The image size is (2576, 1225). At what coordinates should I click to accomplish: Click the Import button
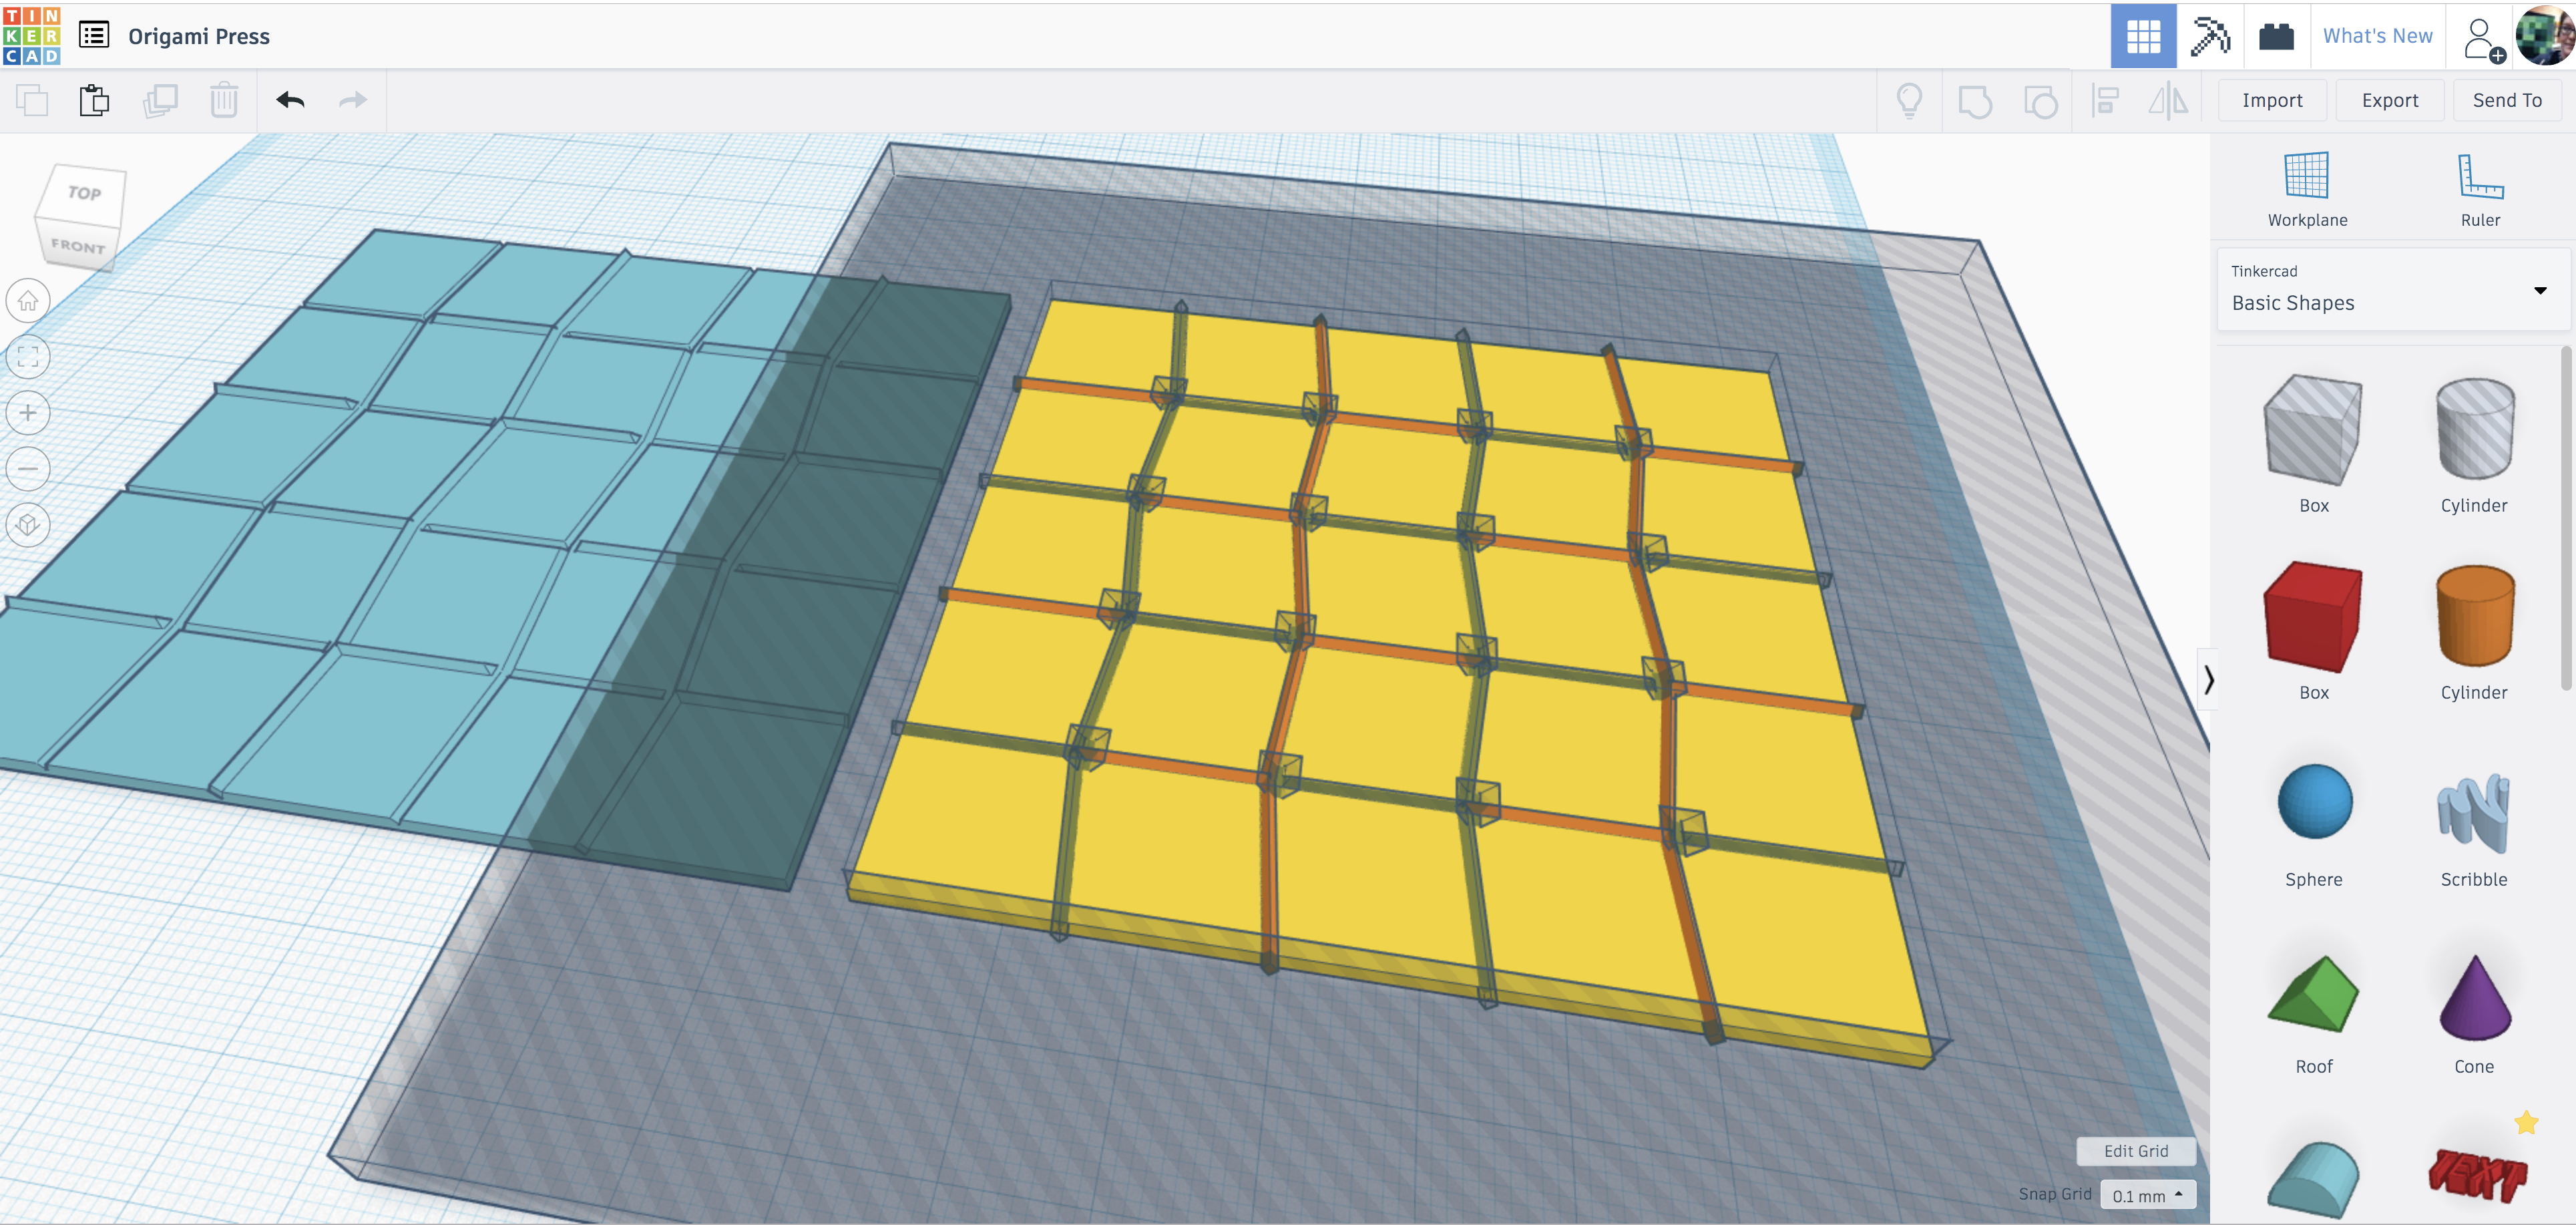(2271, 100)
